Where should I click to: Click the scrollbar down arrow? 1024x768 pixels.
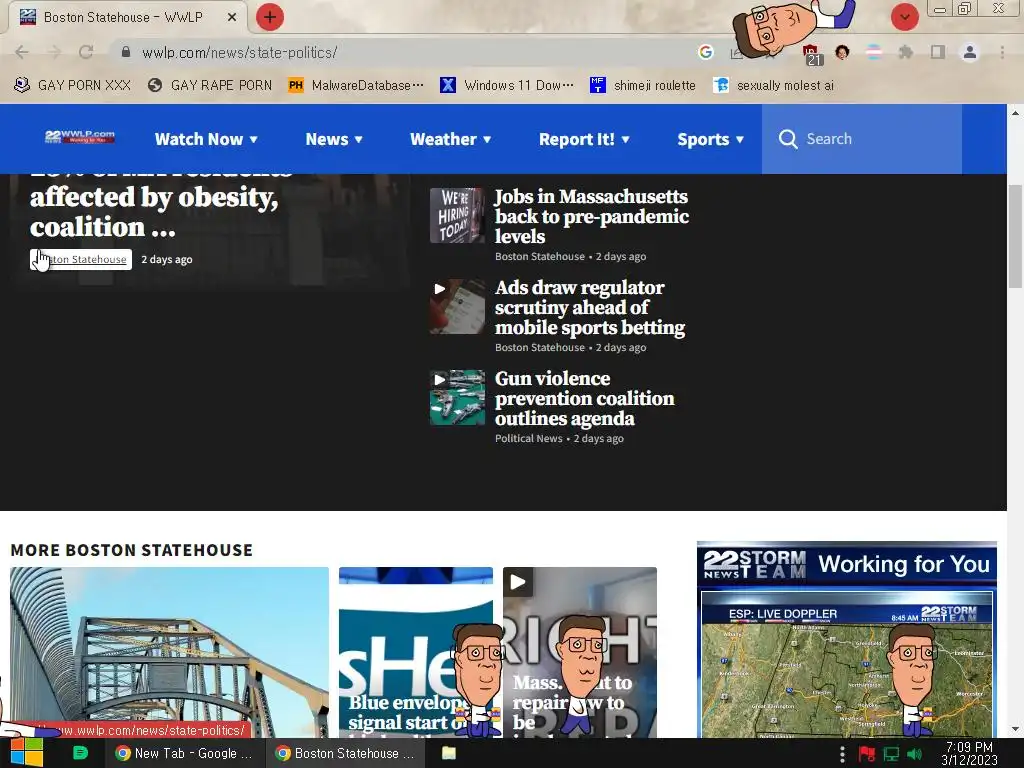click(1015, 729)
